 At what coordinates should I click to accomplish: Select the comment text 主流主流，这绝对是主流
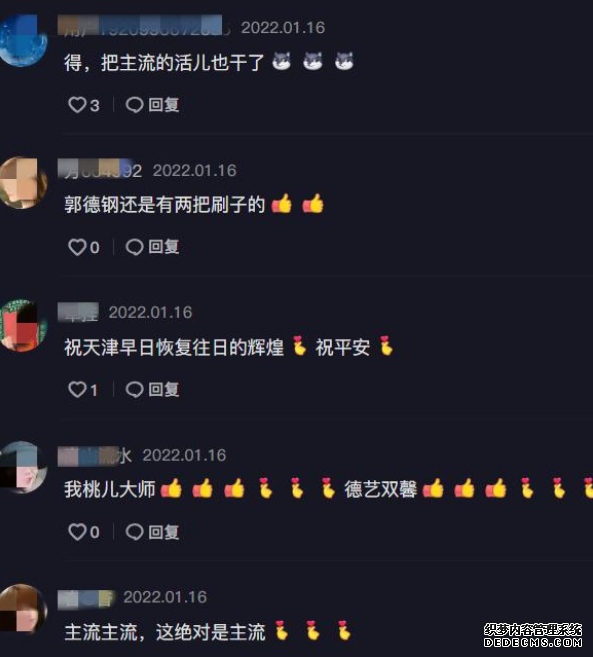(165, 632)
